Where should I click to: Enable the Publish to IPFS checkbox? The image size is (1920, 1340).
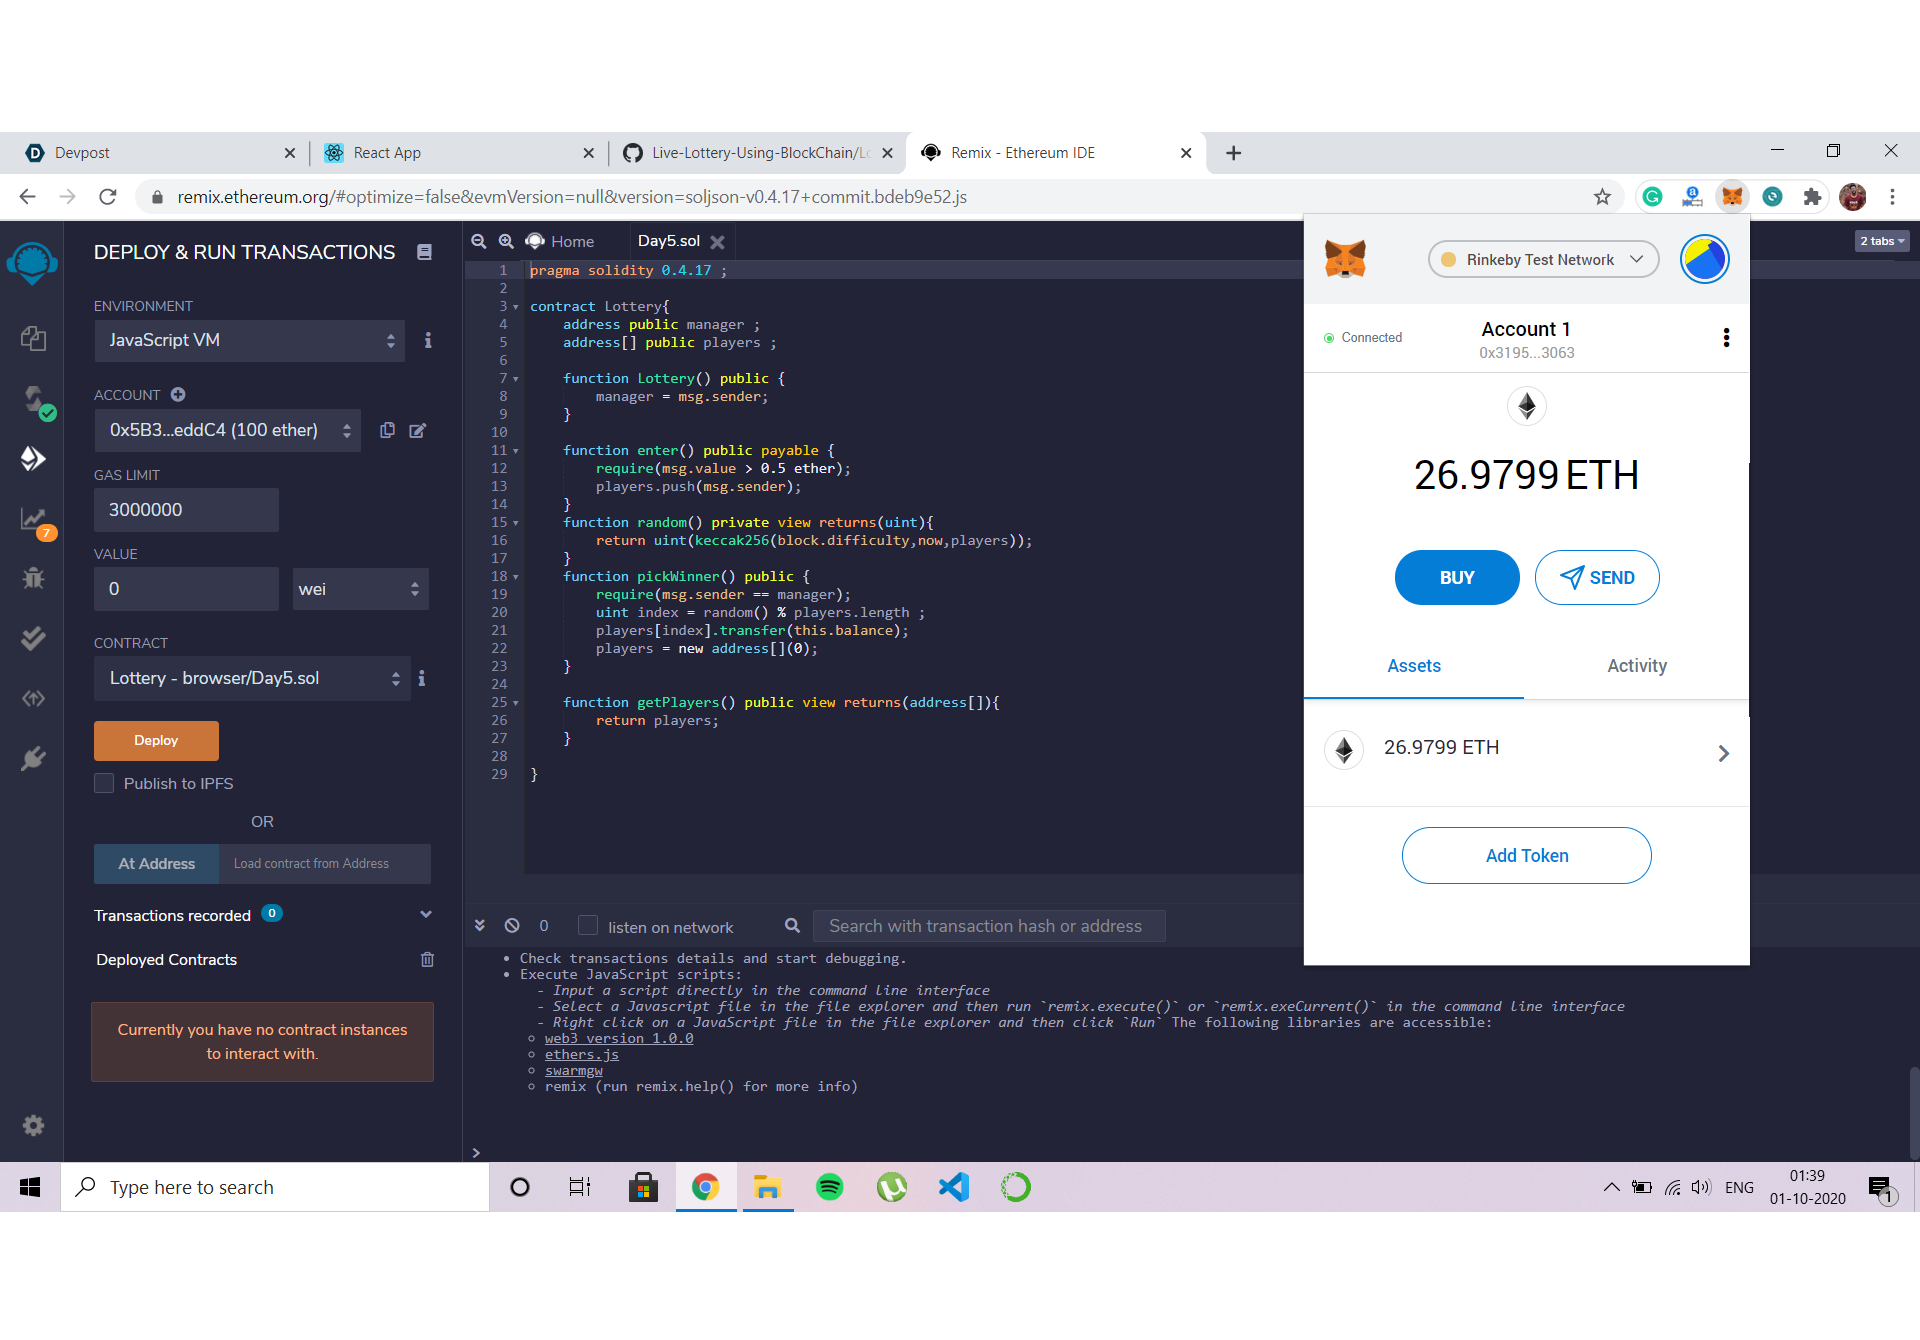104,783
